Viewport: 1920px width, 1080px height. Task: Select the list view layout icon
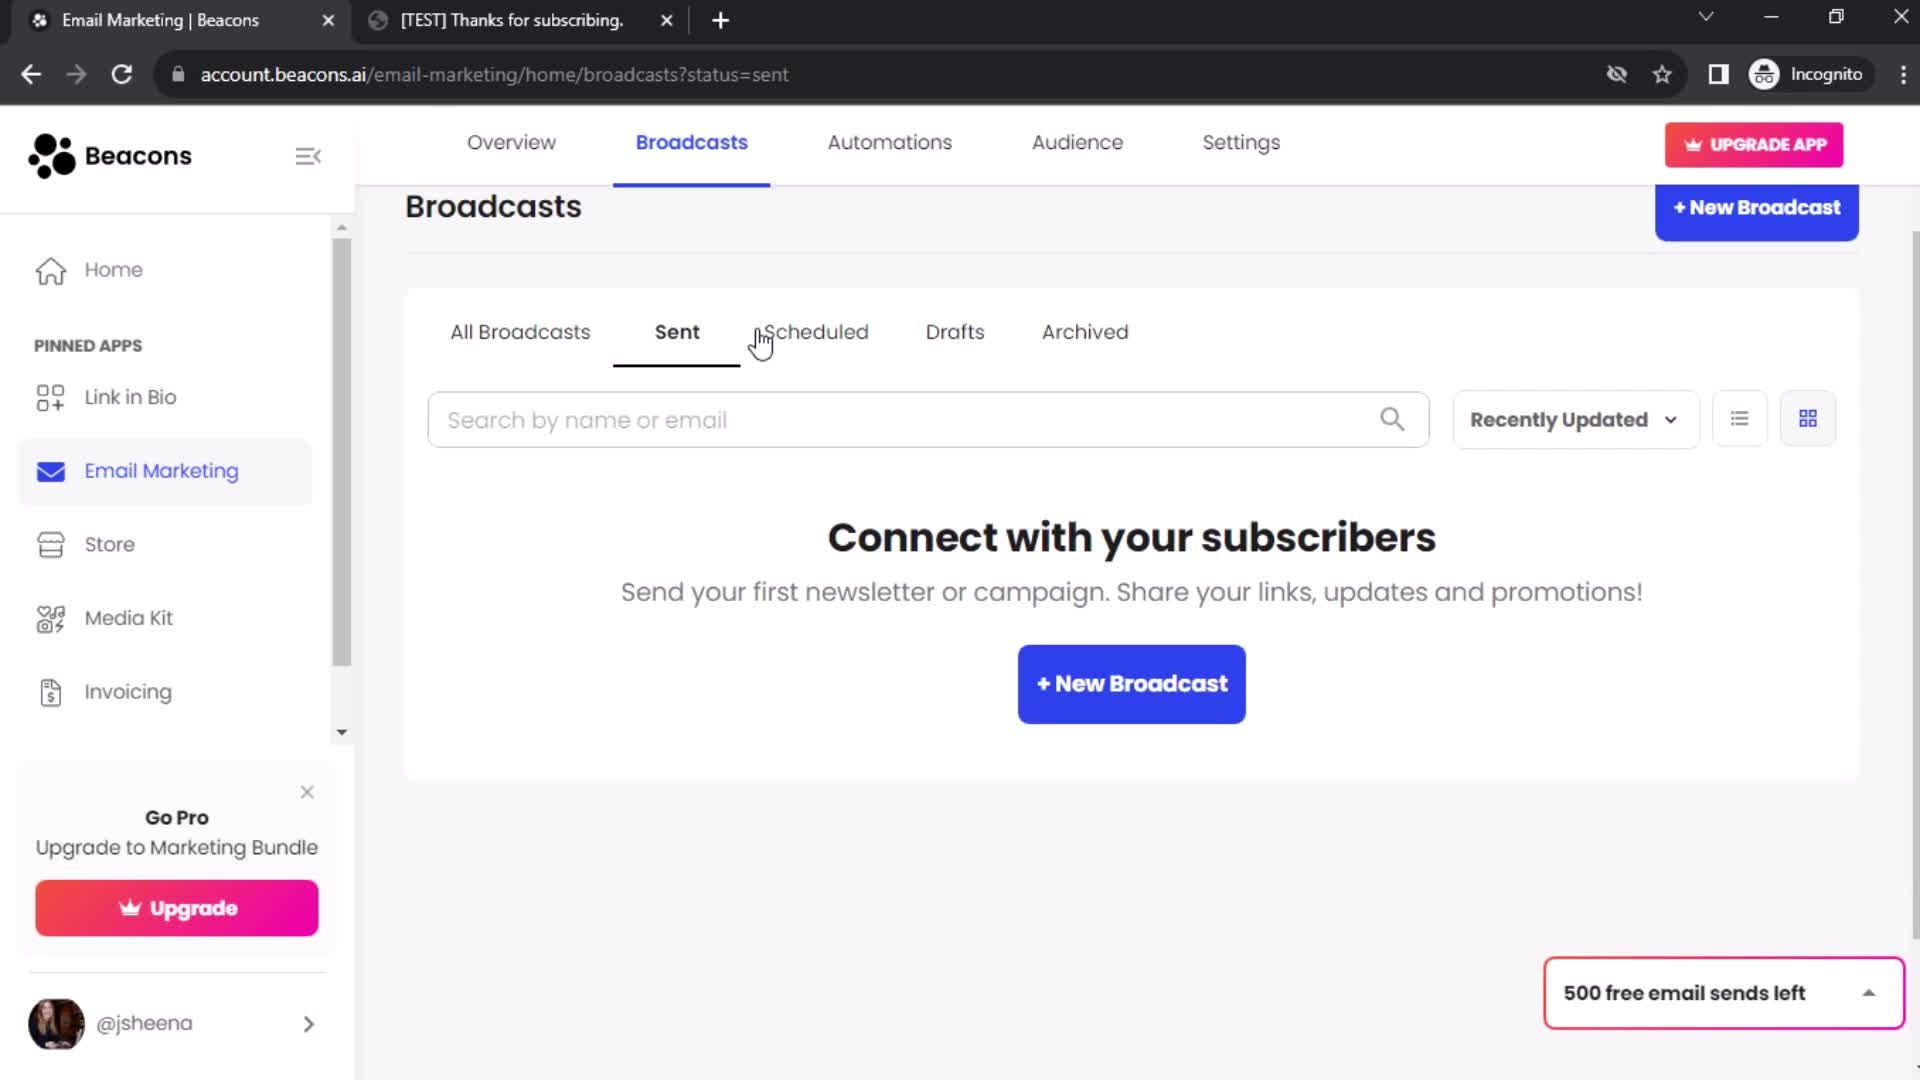click(x=1741, y=419)
